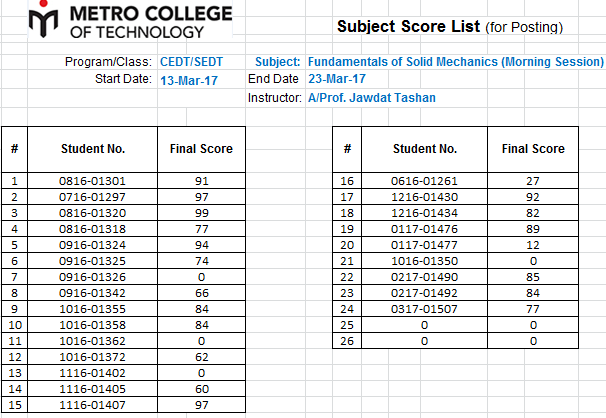Viewport: 606px width, 418px height.
Task: Select student number 1016-01372
Action: pos(92,357)
